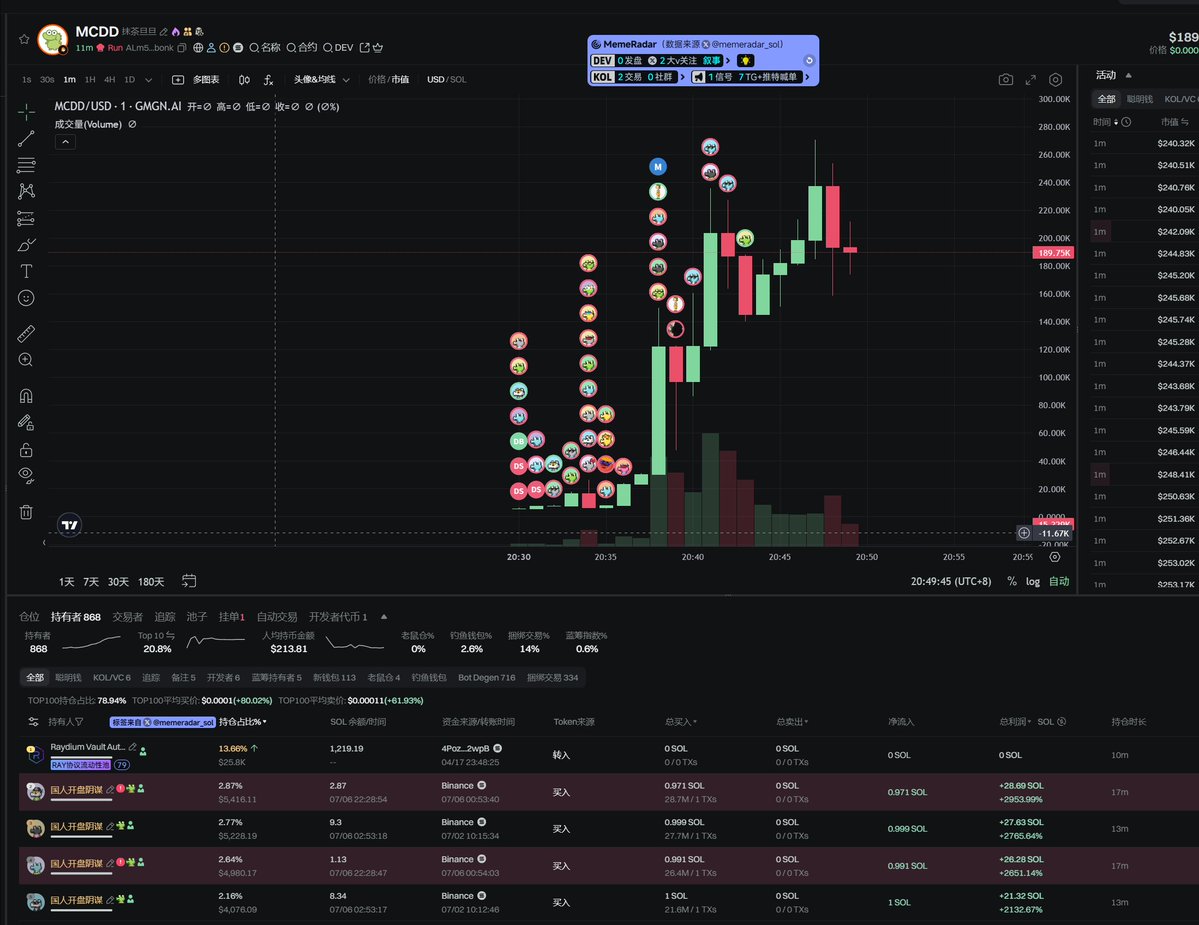Expand chart to fullscreen
1199x925 pixels.
(1031, 80)
